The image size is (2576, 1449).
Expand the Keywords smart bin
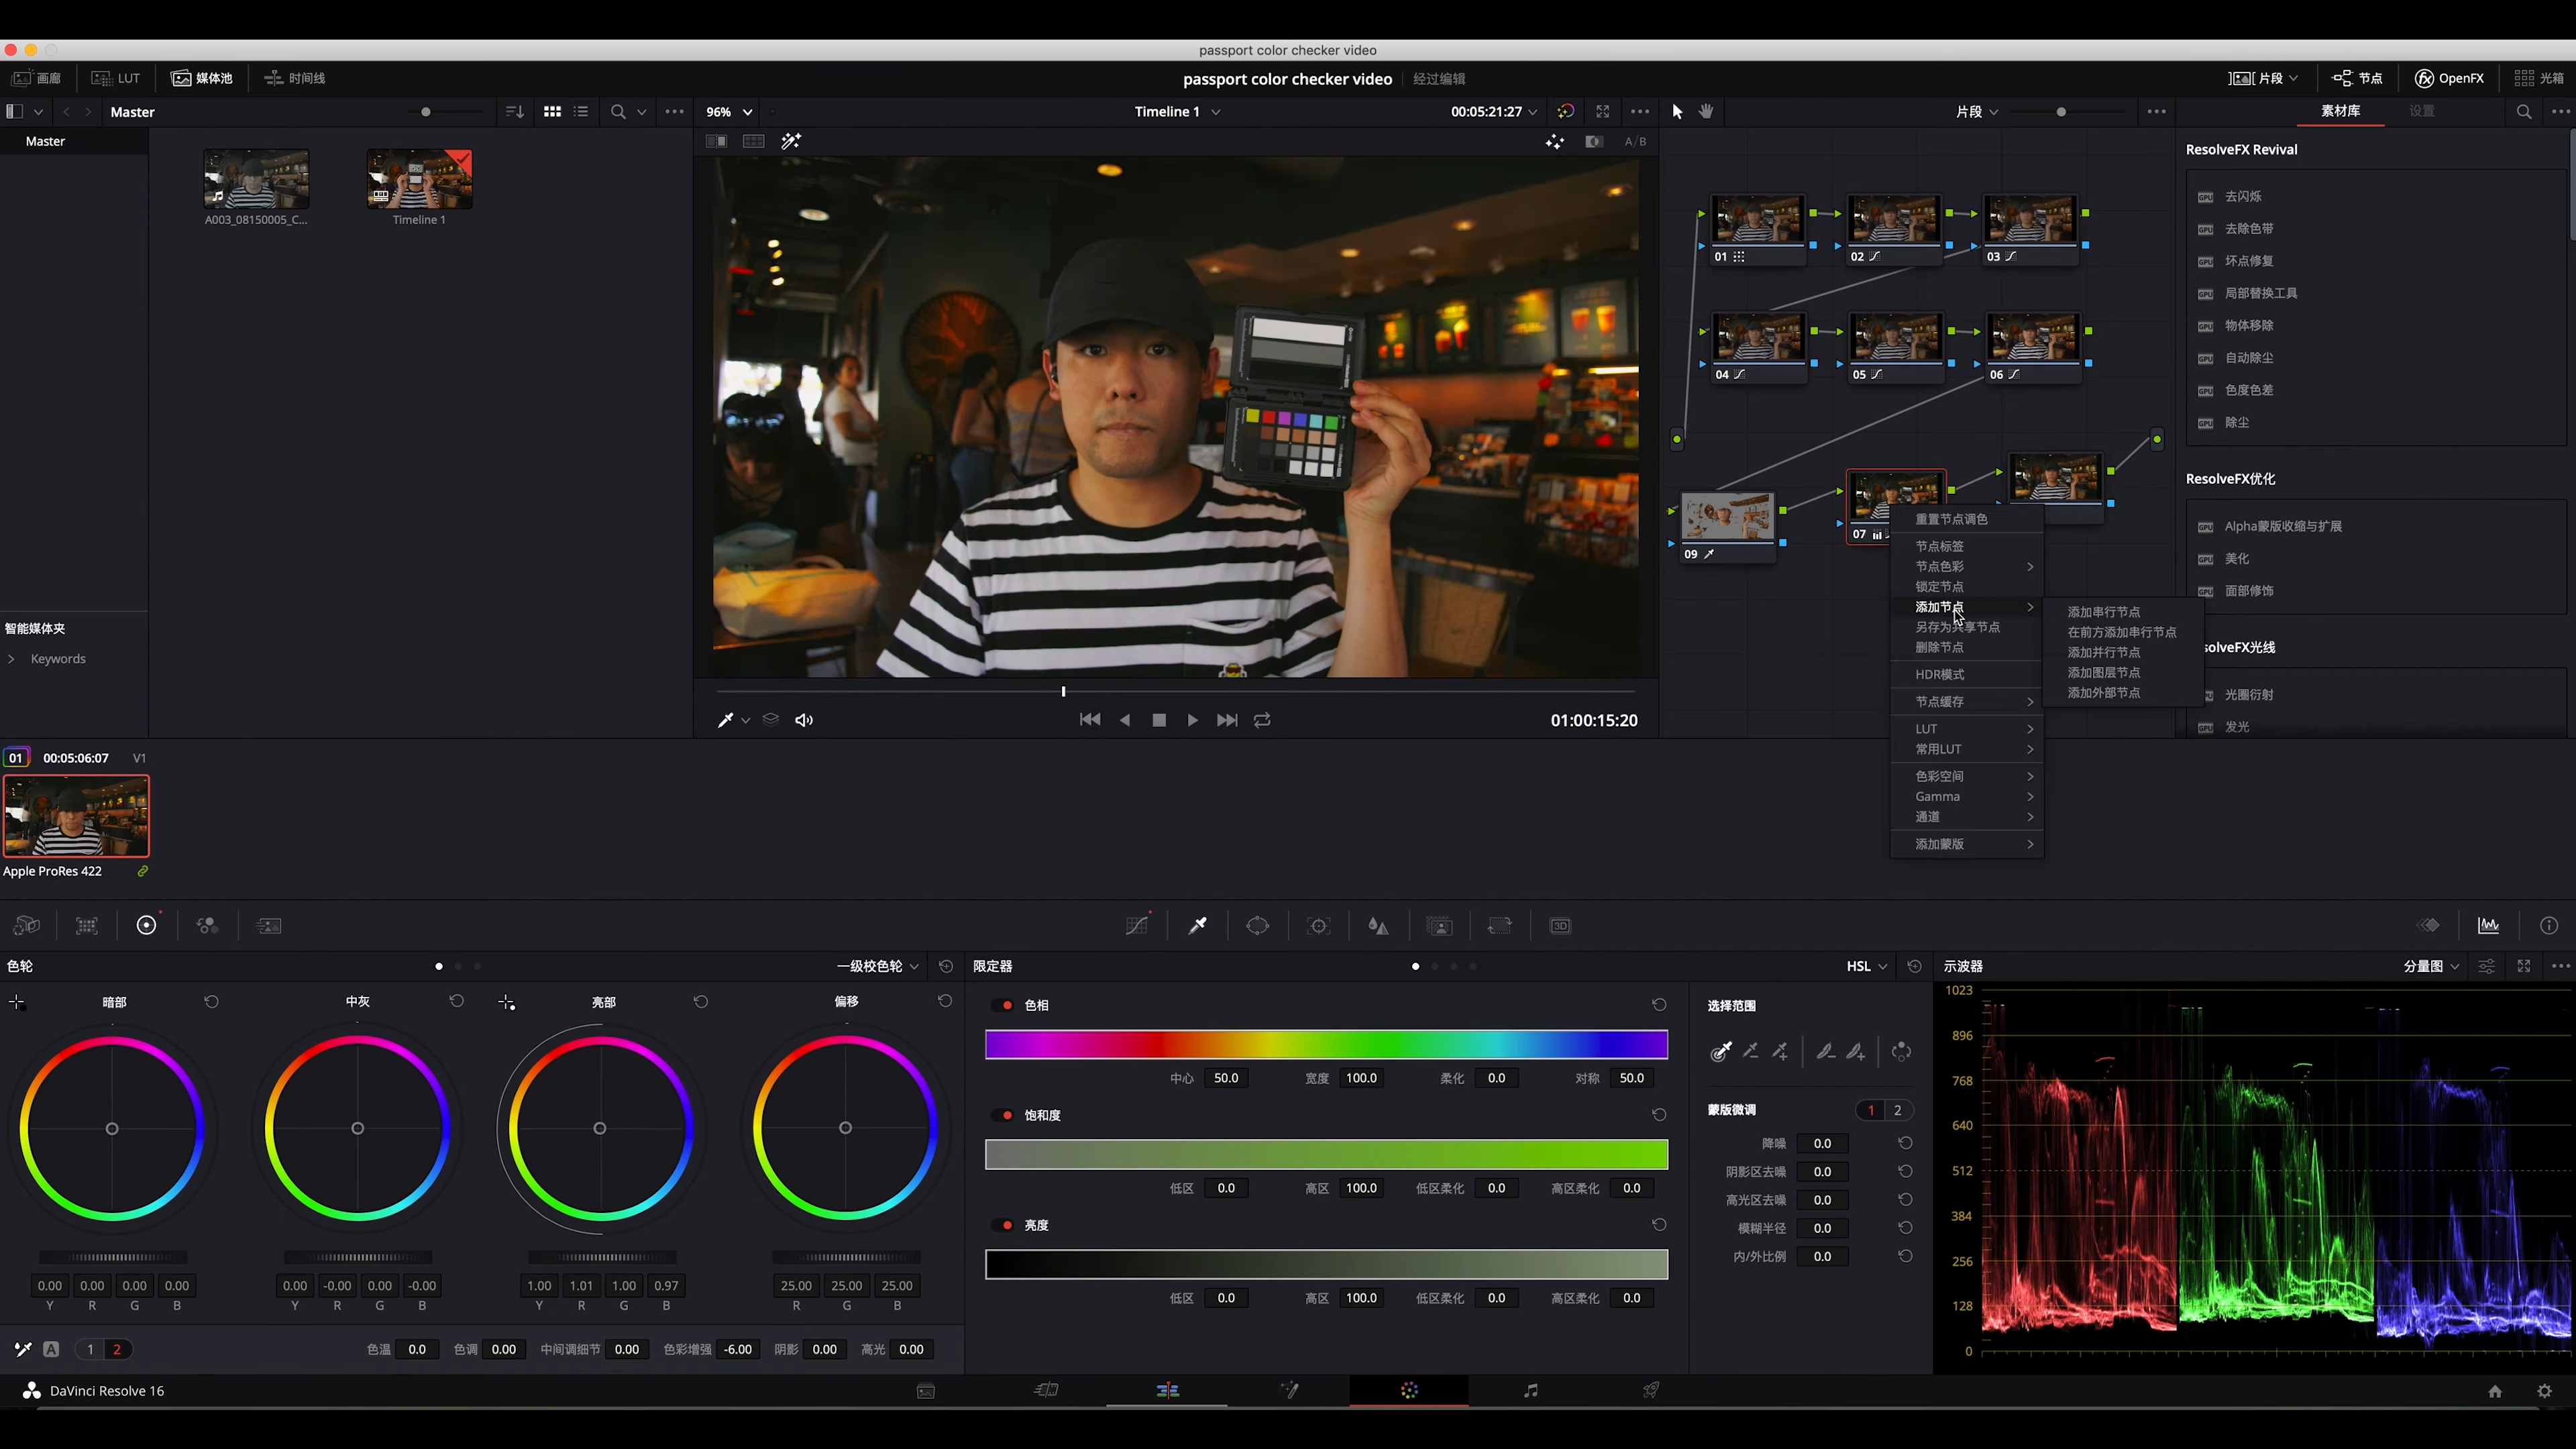tap(11, 659)
